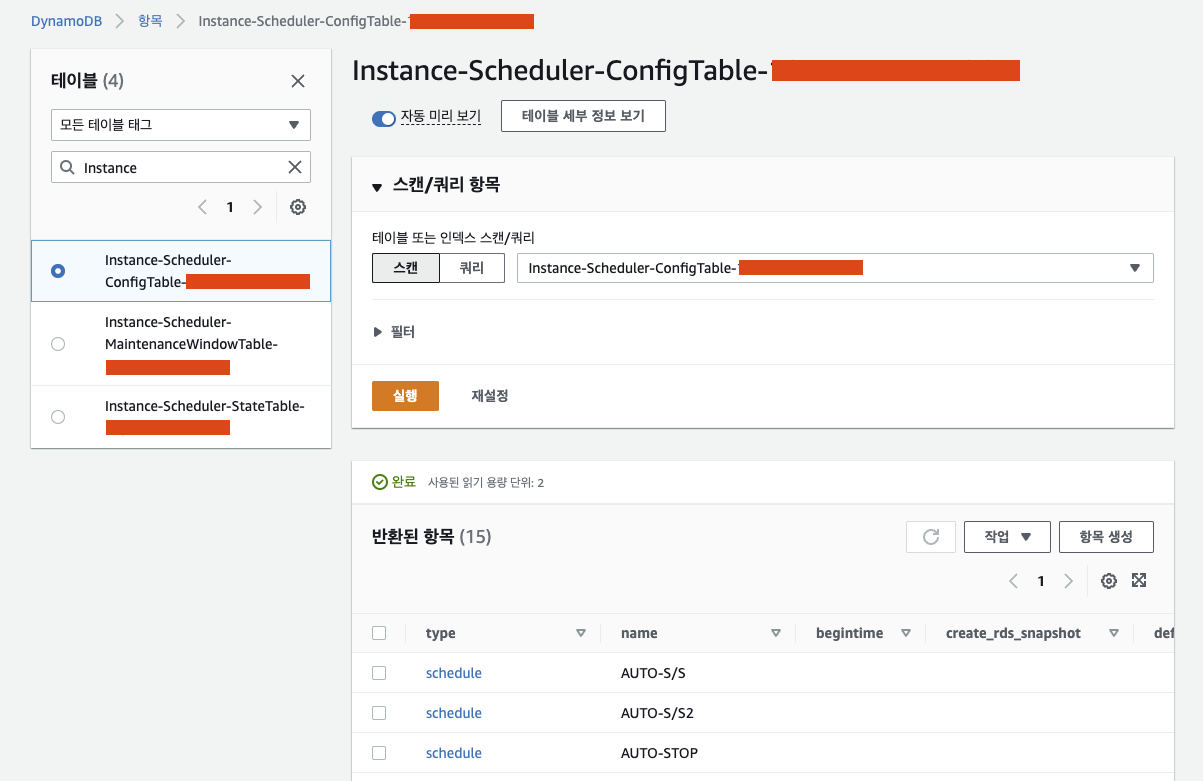Screen dimensions: 1203x781
Task: Sort by type column arrow
Action: 581,633
